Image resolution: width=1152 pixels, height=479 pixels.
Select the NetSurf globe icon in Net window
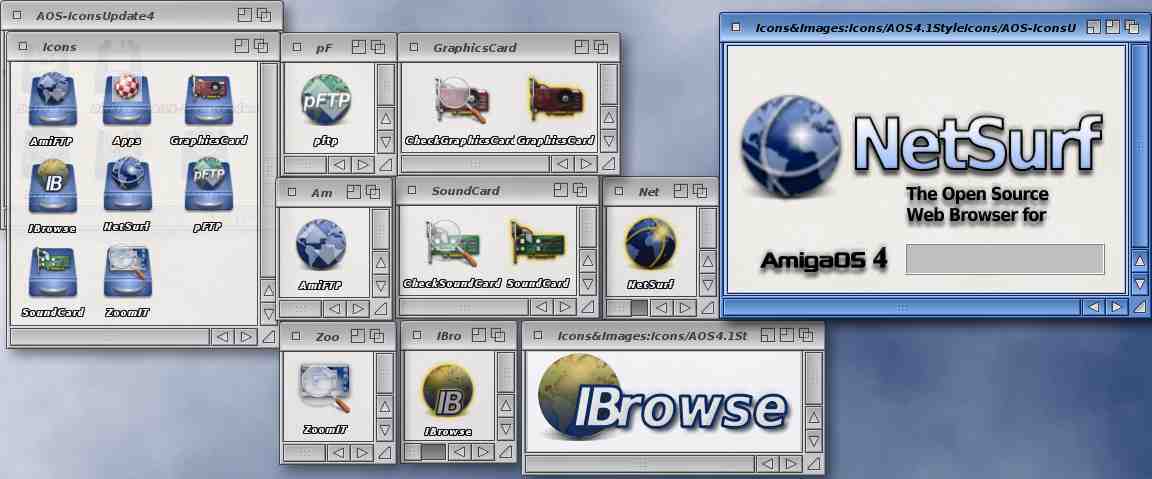coord(650,253)
